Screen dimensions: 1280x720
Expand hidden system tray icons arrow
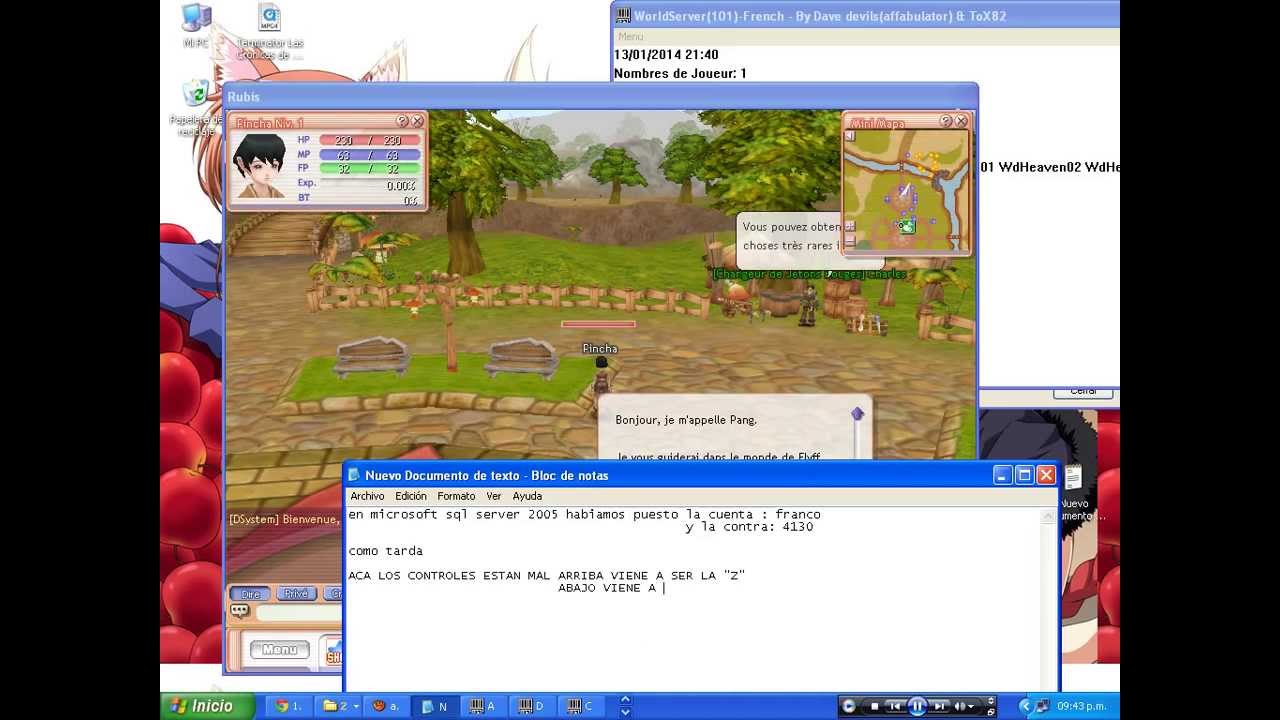(1025, 706)
